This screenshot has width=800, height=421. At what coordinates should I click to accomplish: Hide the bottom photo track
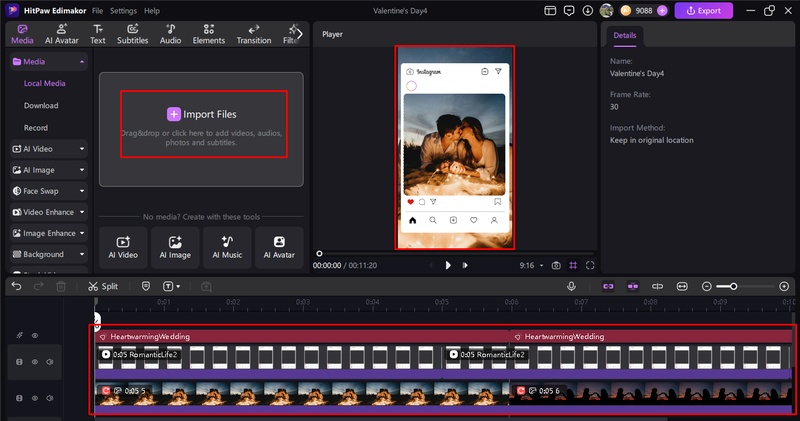(35, 398)
